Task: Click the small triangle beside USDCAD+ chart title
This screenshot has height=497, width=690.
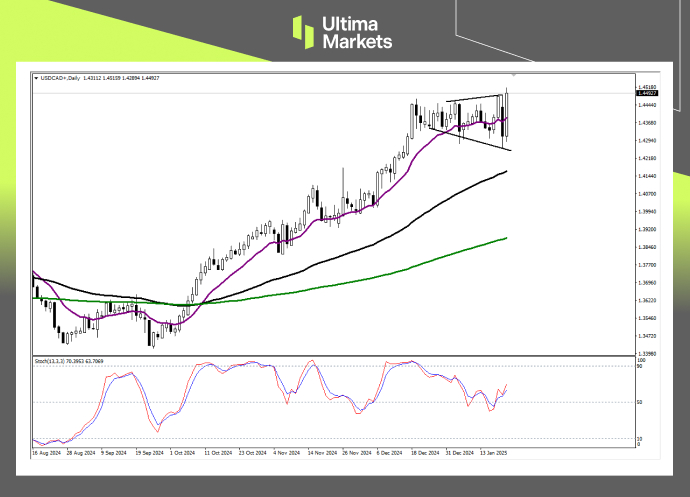Action: tap(36, 77)
